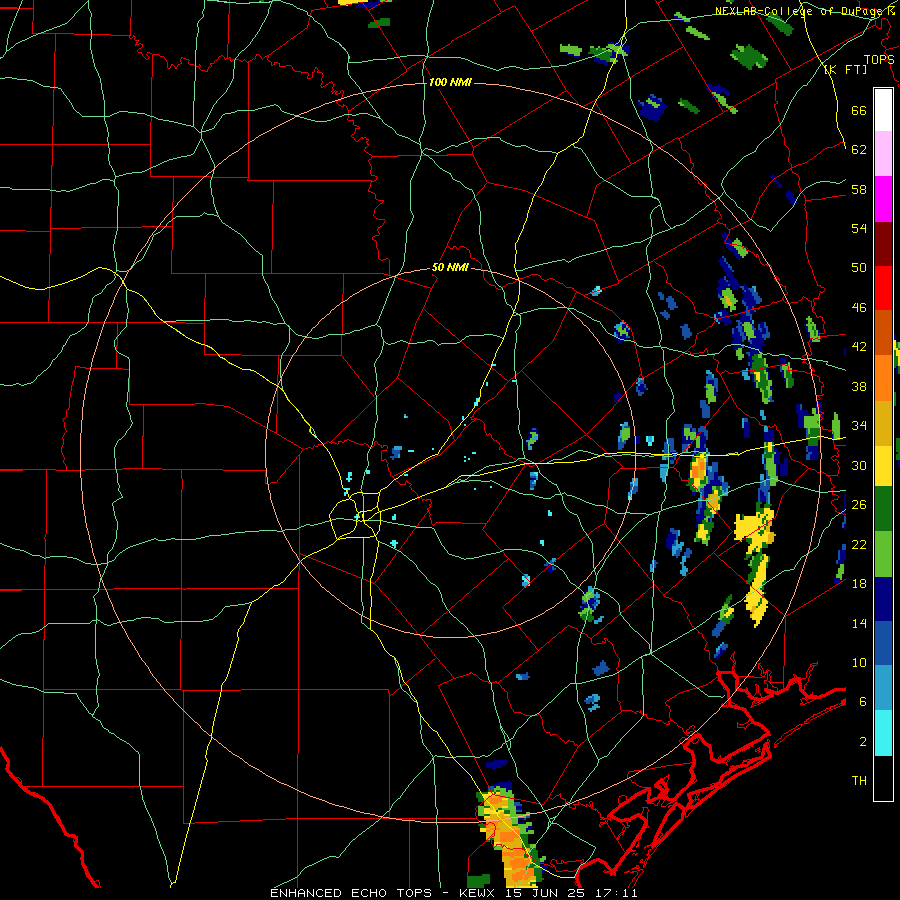Click the legend value '54'
This screenshot has height=900, width=900.
[x=859, y=228]
